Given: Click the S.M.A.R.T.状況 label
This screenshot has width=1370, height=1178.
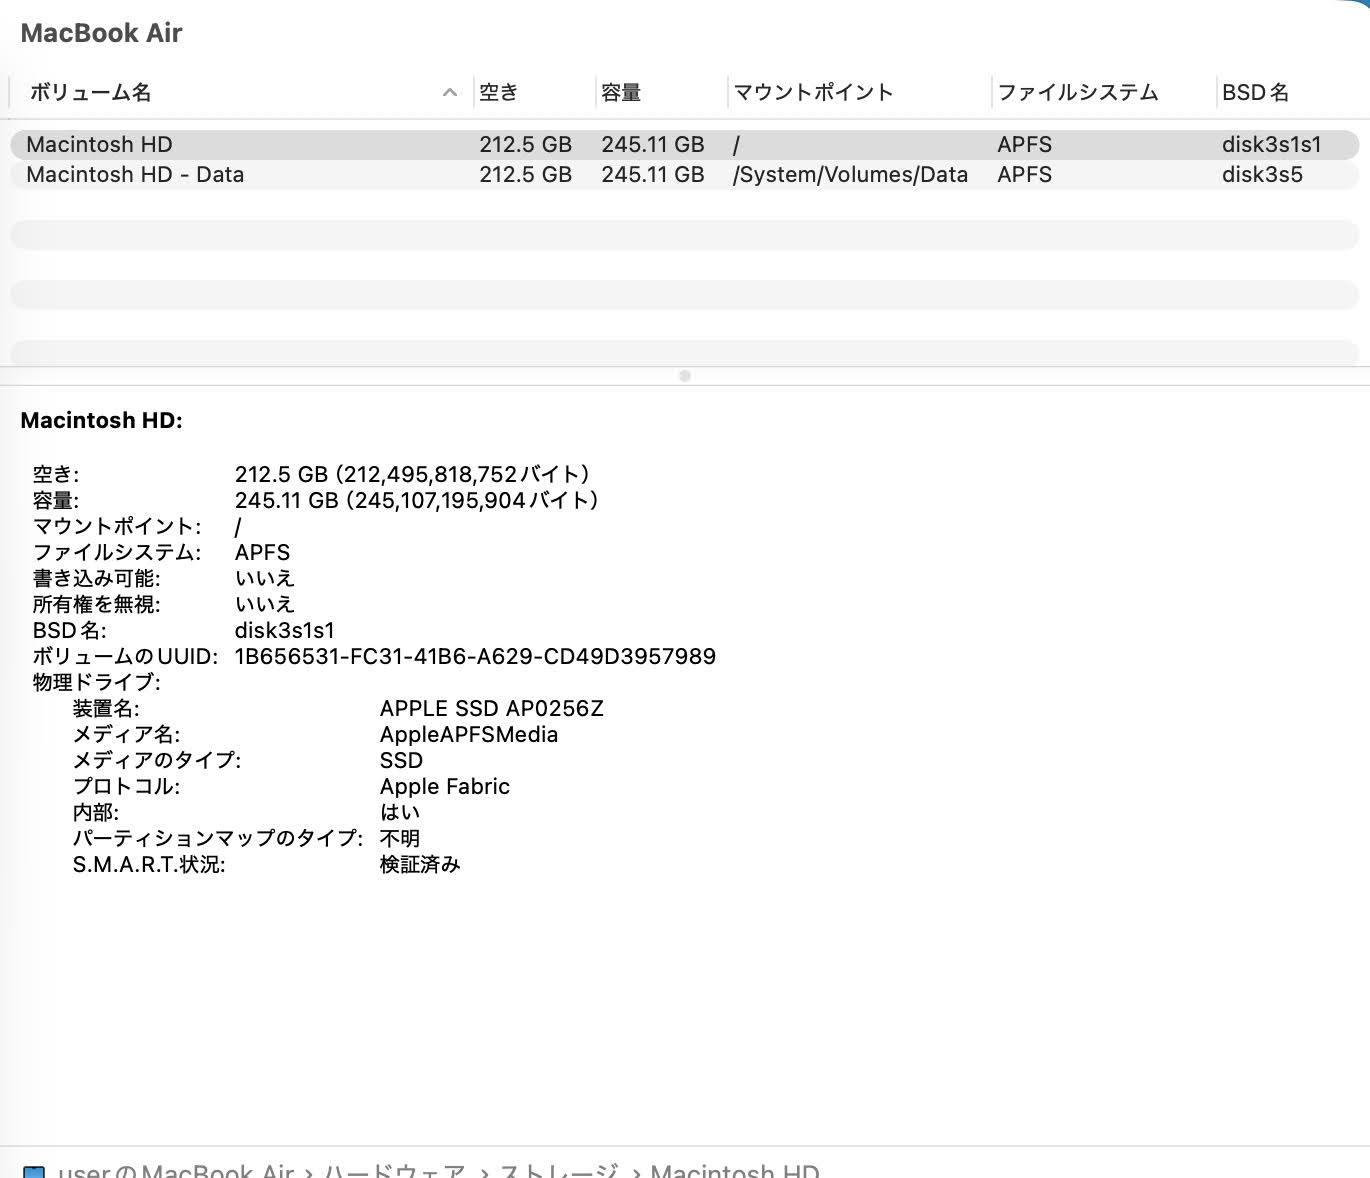Looking at the screenshot, I should (x=149, y=864).
